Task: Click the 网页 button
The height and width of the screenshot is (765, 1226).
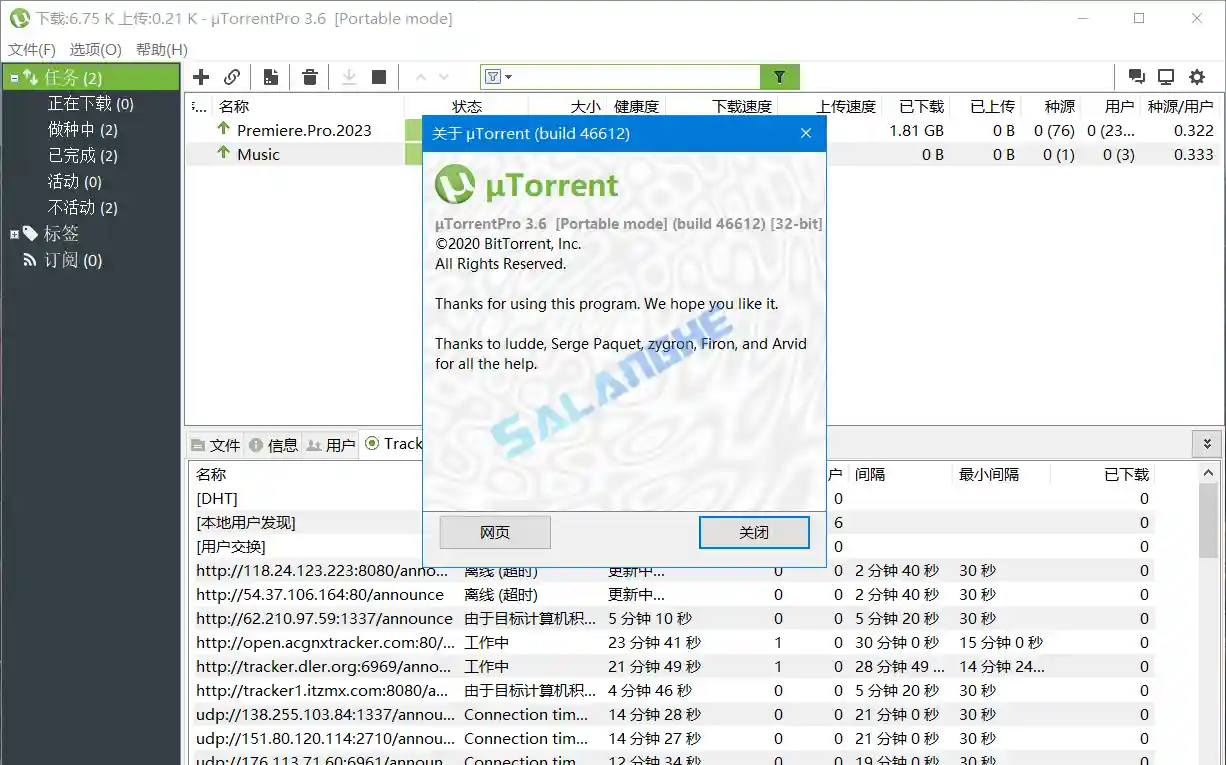Action: 494,532
